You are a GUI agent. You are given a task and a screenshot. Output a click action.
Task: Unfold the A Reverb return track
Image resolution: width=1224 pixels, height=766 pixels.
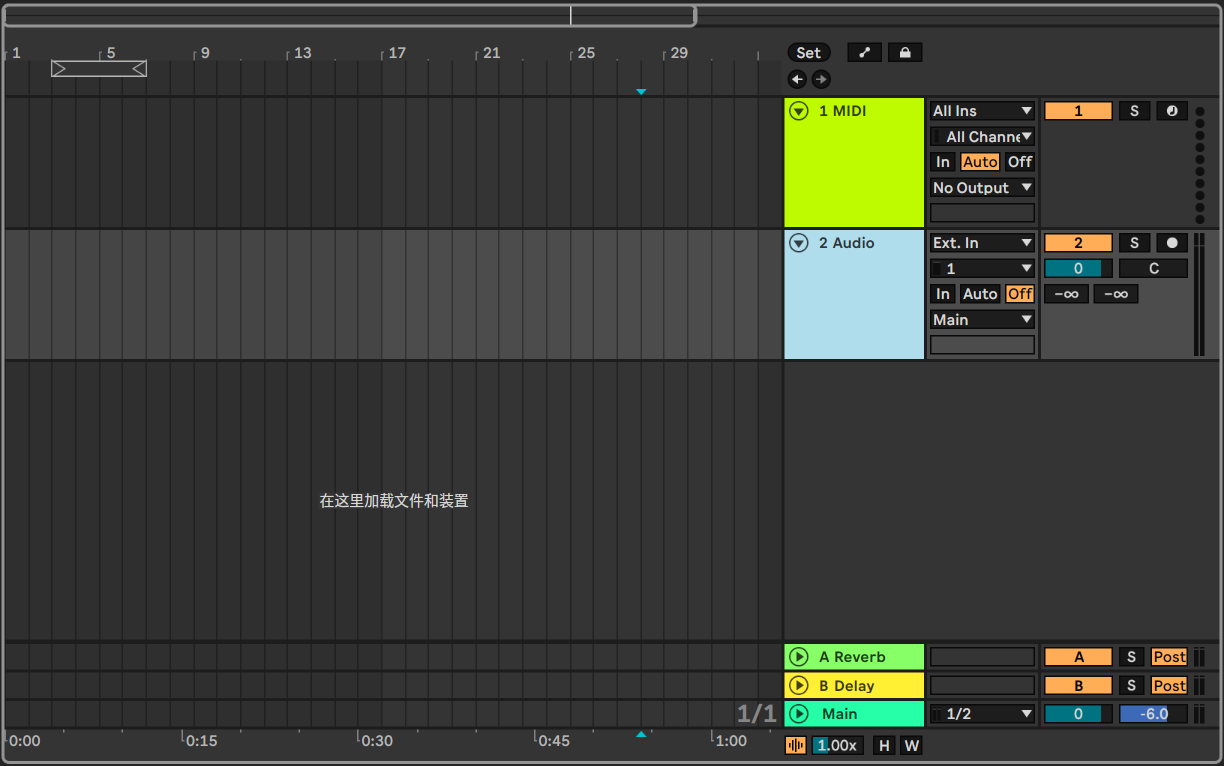[798, 657]
